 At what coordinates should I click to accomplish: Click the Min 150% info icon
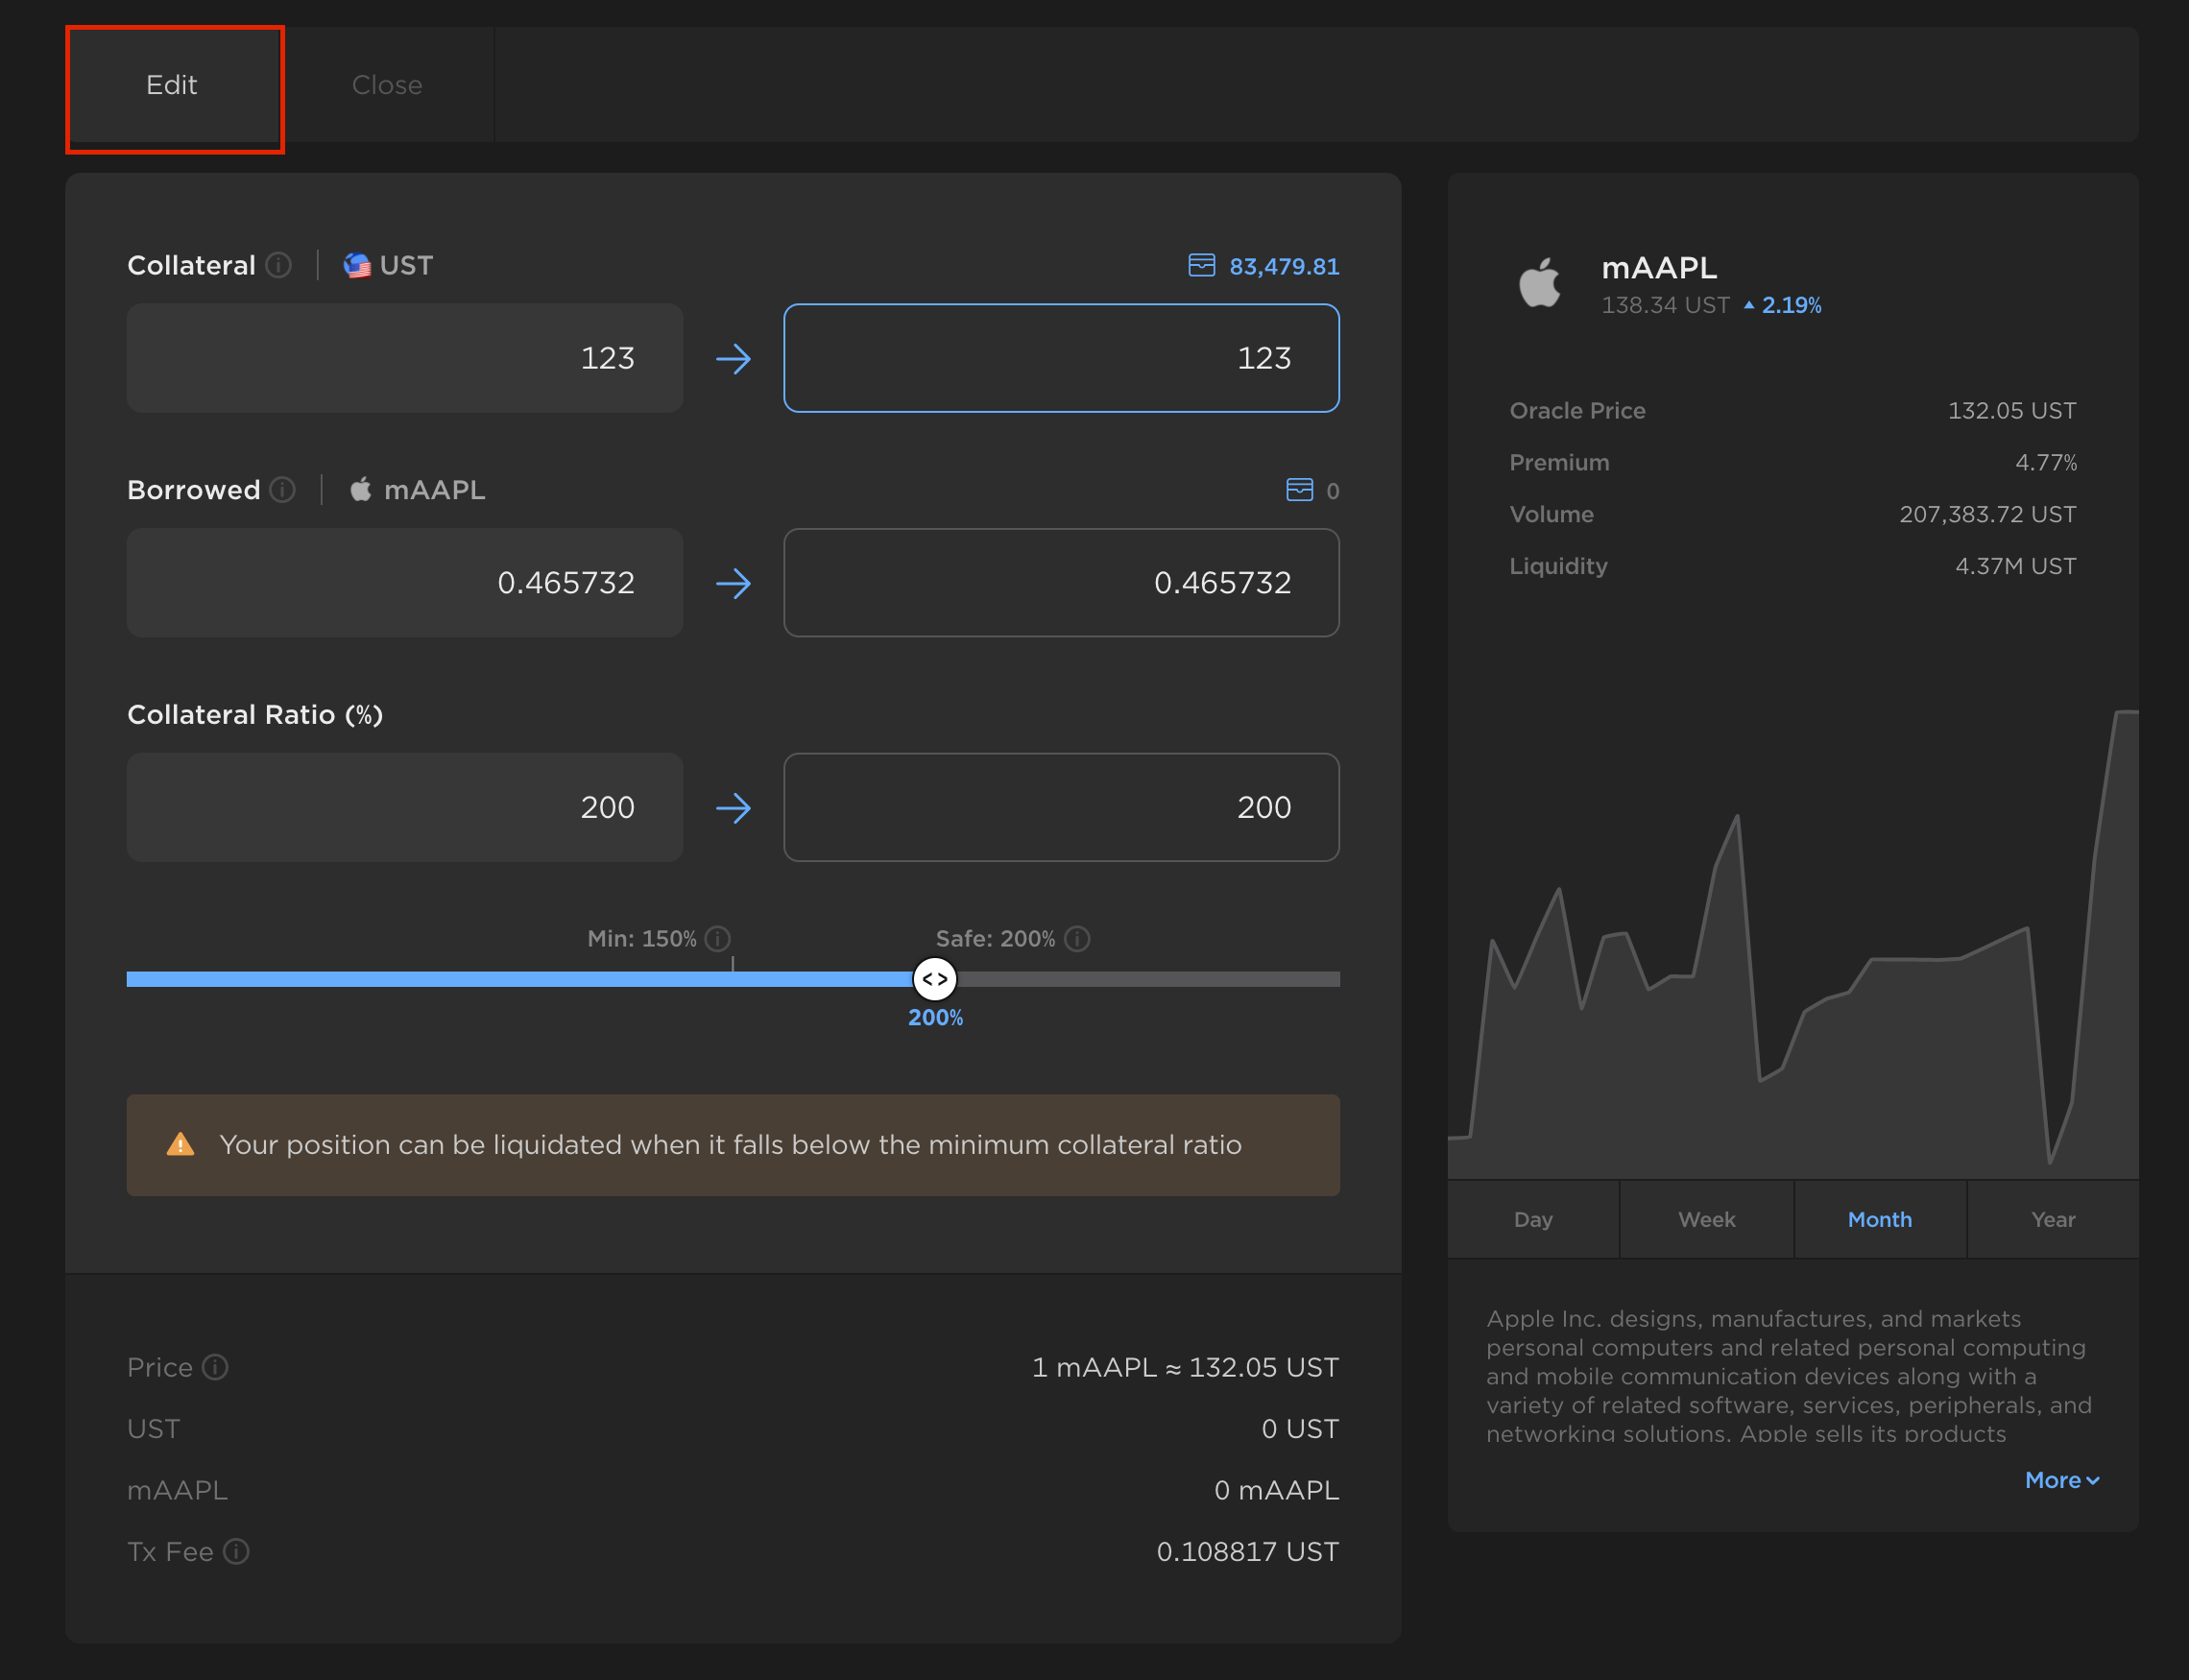(x=717, y=938)
